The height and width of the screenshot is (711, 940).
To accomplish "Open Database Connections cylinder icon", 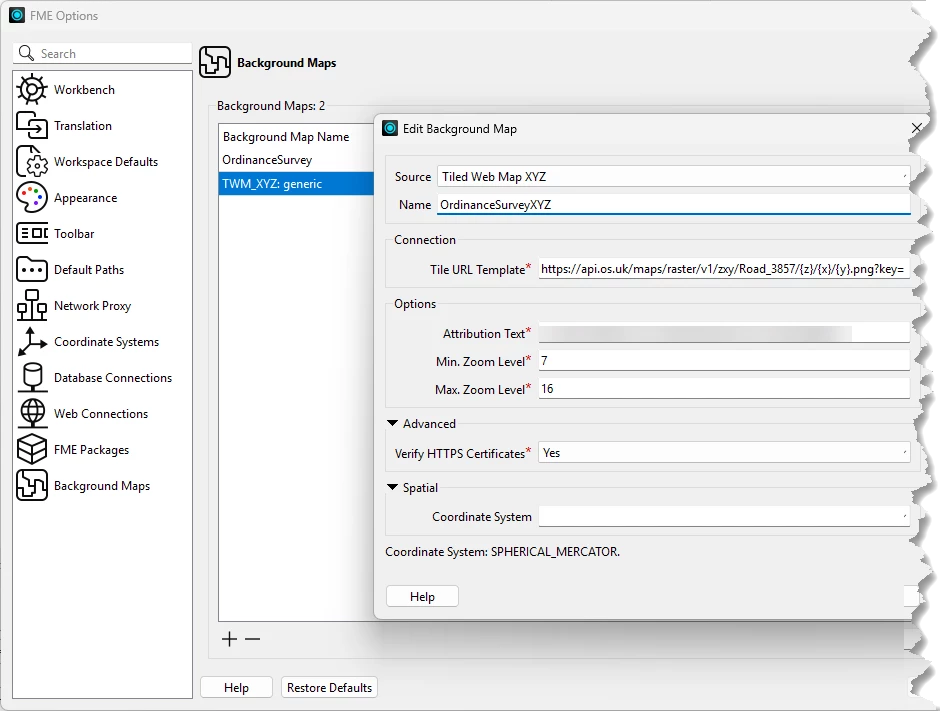I will click(32, 378).
